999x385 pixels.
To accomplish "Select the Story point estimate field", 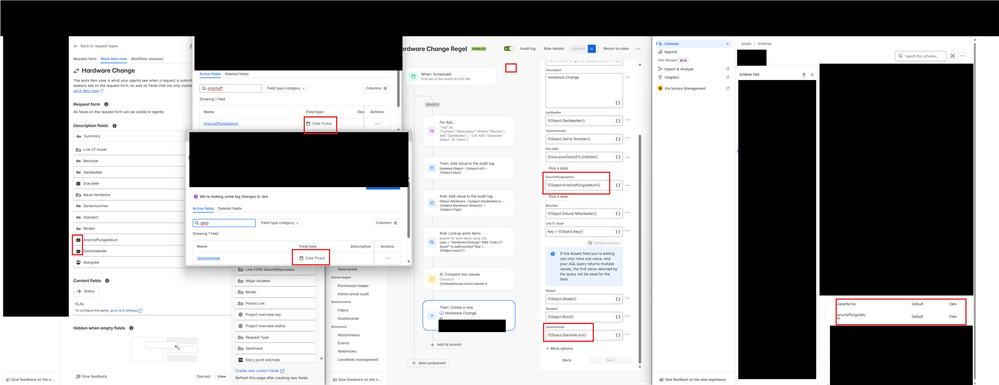I will (x=275, y=360).
